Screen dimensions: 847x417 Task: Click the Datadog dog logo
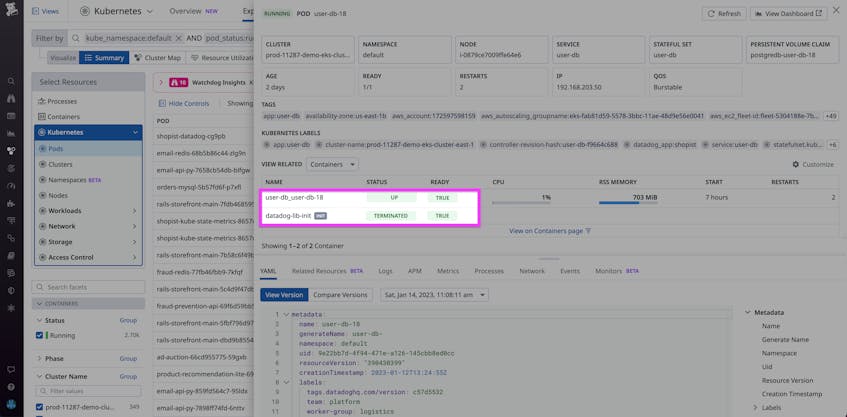(x=11, y=10)
